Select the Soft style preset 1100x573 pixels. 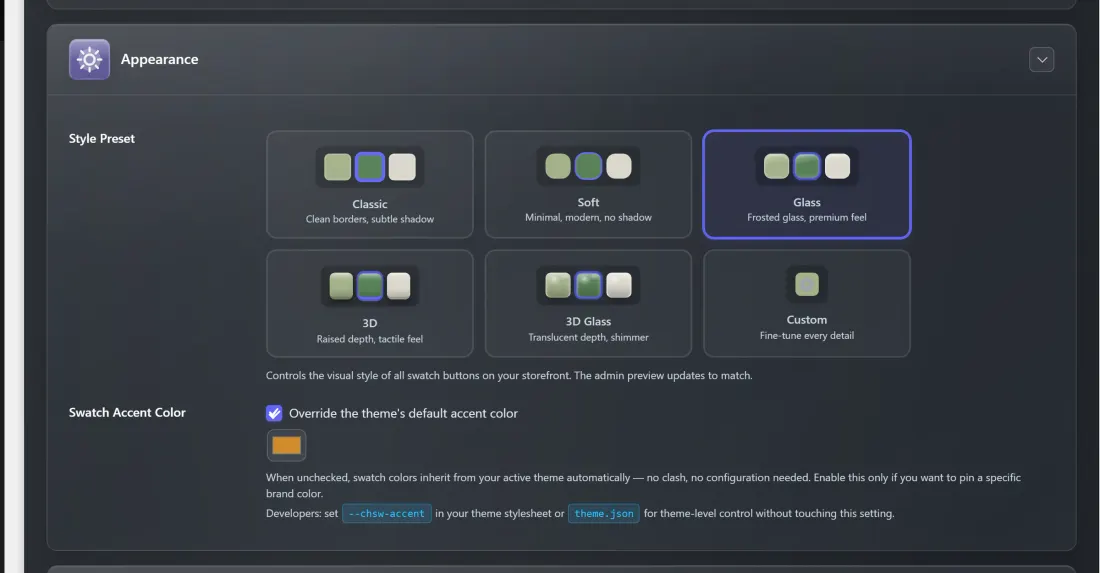(588, 184)
